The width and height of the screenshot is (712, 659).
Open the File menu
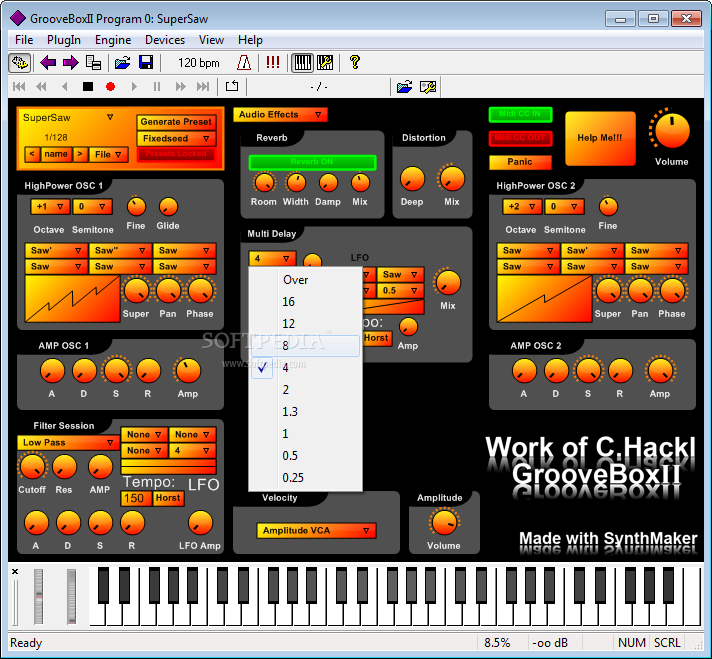click(x=24, y=40)
